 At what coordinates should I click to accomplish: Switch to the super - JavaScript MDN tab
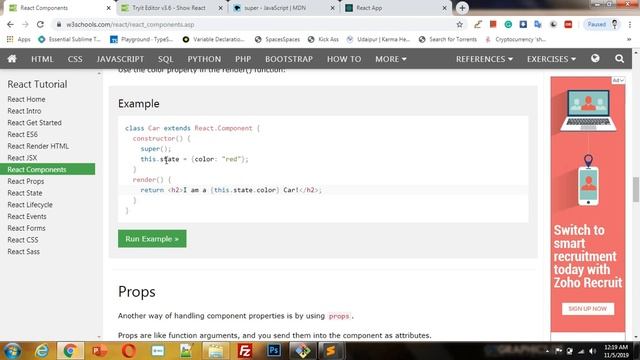tap(275, 8)
